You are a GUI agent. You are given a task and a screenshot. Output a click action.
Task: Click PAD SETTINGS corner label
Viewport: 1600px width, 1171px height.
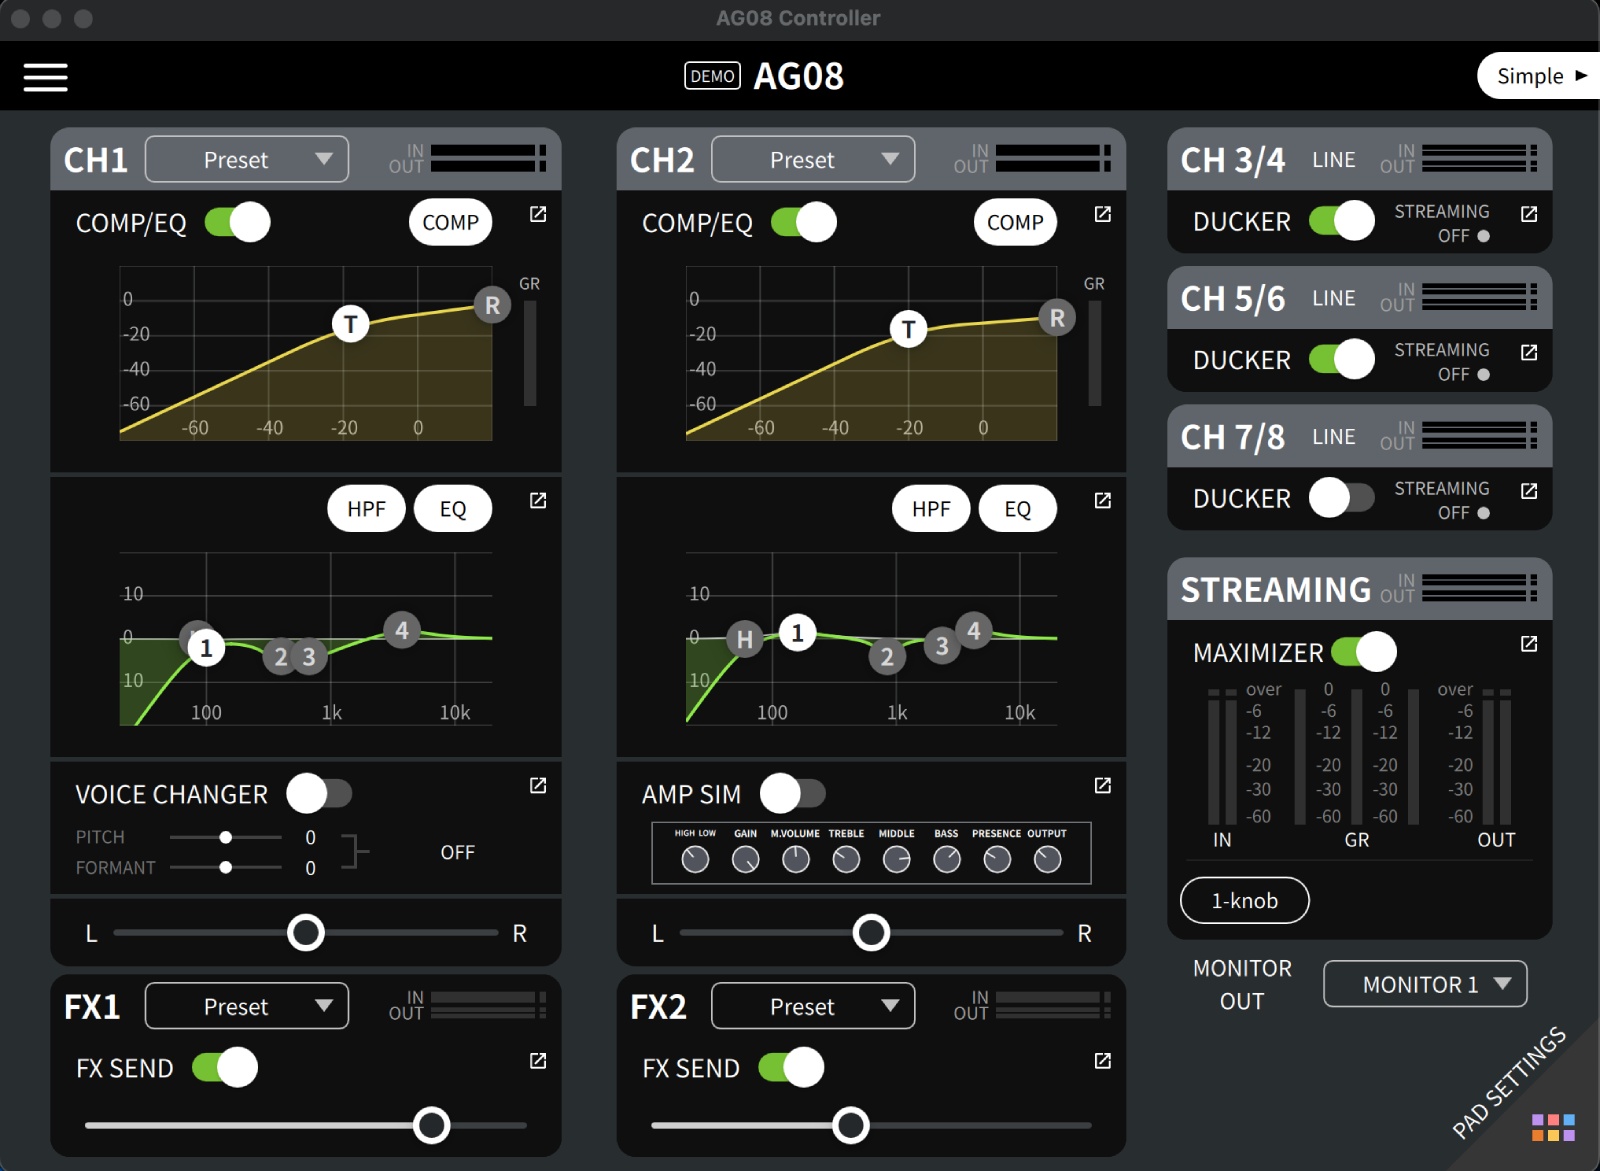1509,1082
